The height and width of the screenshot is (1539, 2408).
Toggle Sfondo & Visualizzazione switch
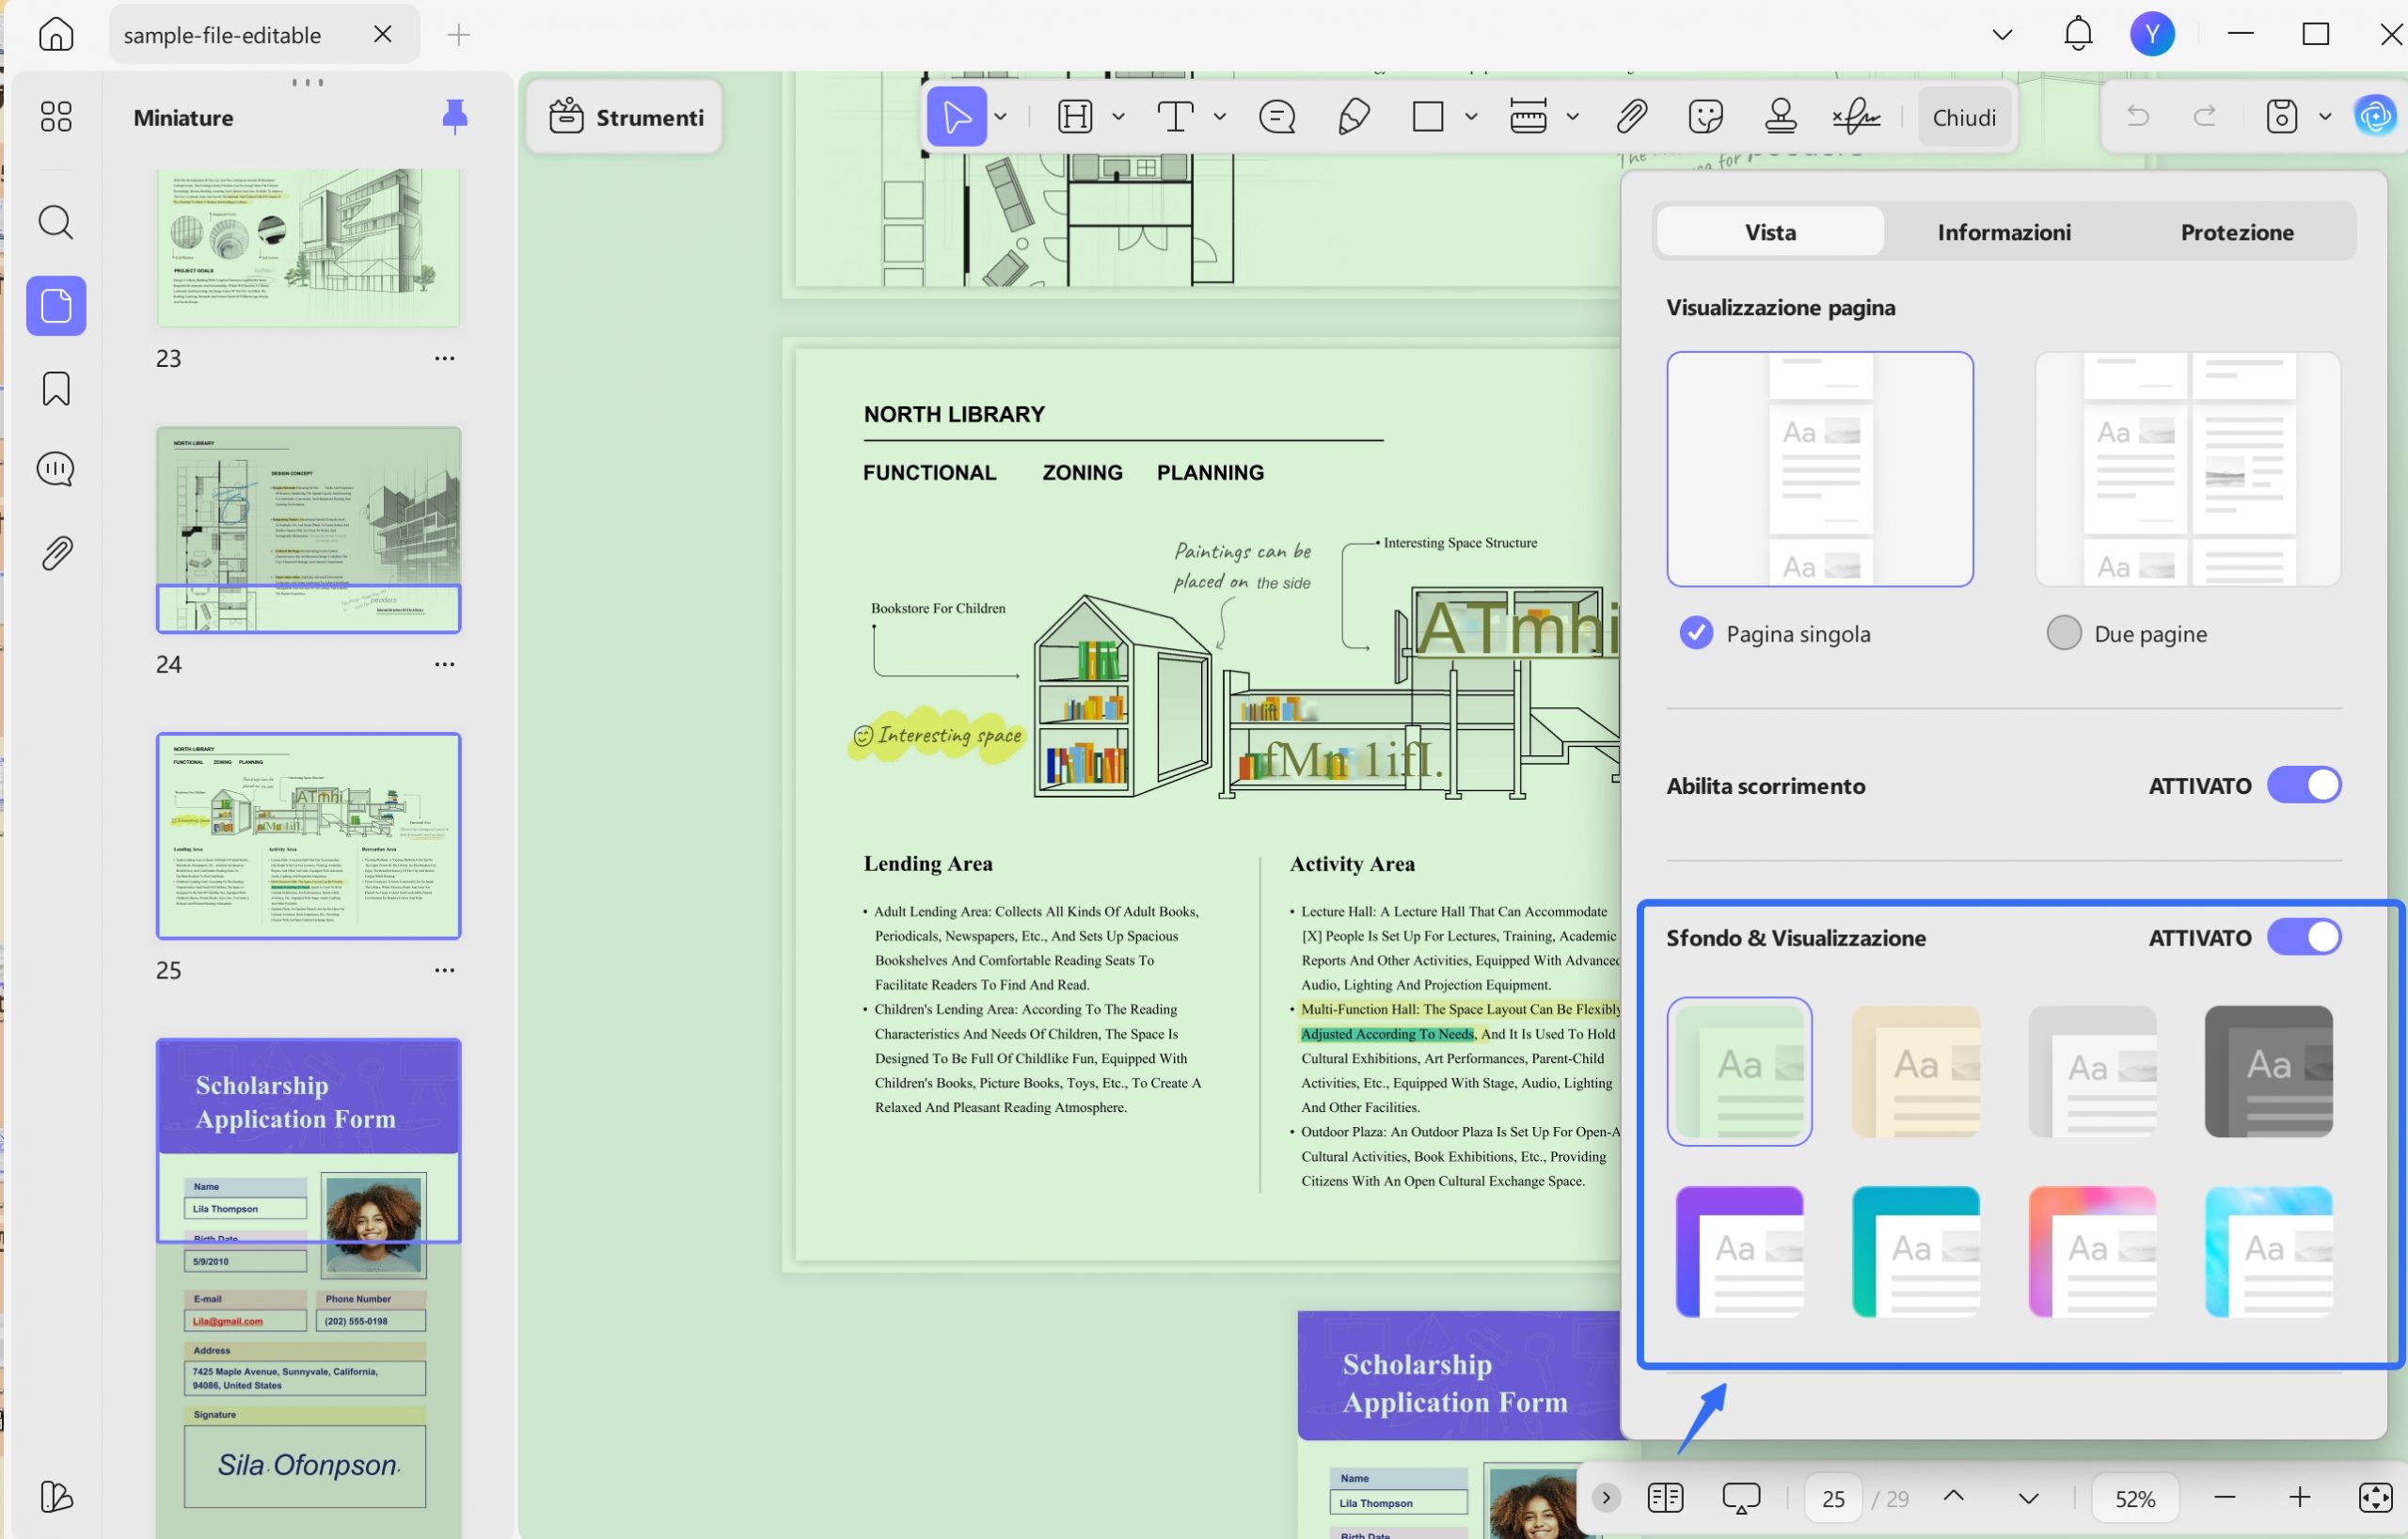click(2304, 937)
